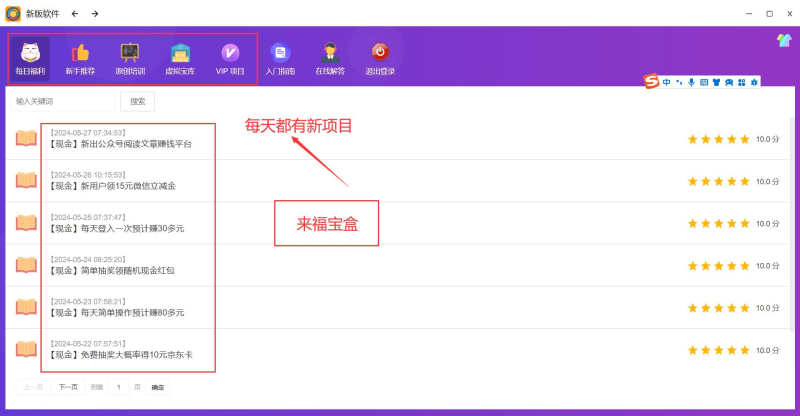Click the 确定 pagination confirm button

158,387
